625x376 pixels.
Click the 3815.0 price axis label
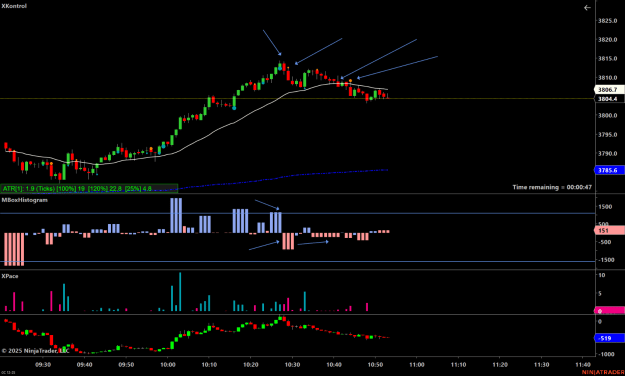[607, 59]
